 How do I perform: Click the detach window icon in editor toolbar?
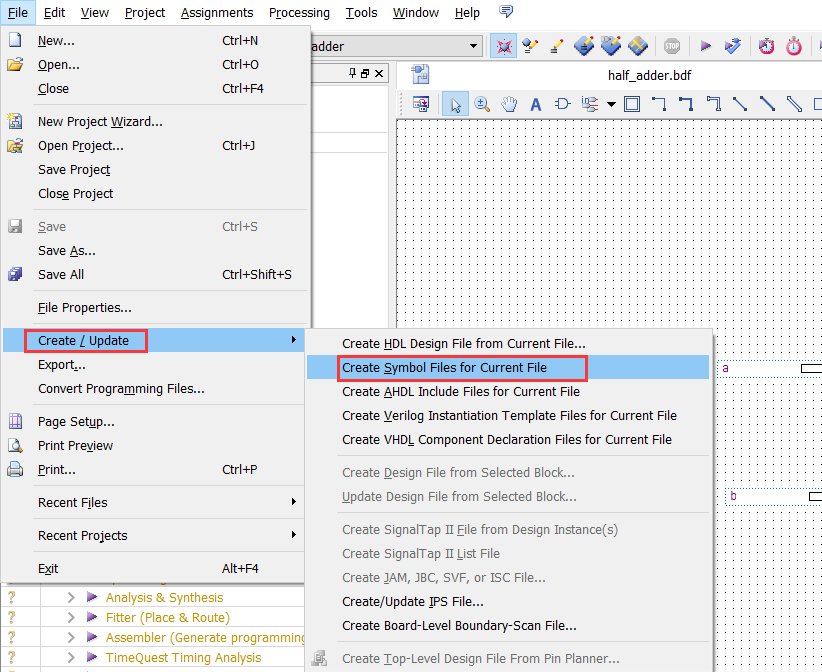[x=421, y=104]
